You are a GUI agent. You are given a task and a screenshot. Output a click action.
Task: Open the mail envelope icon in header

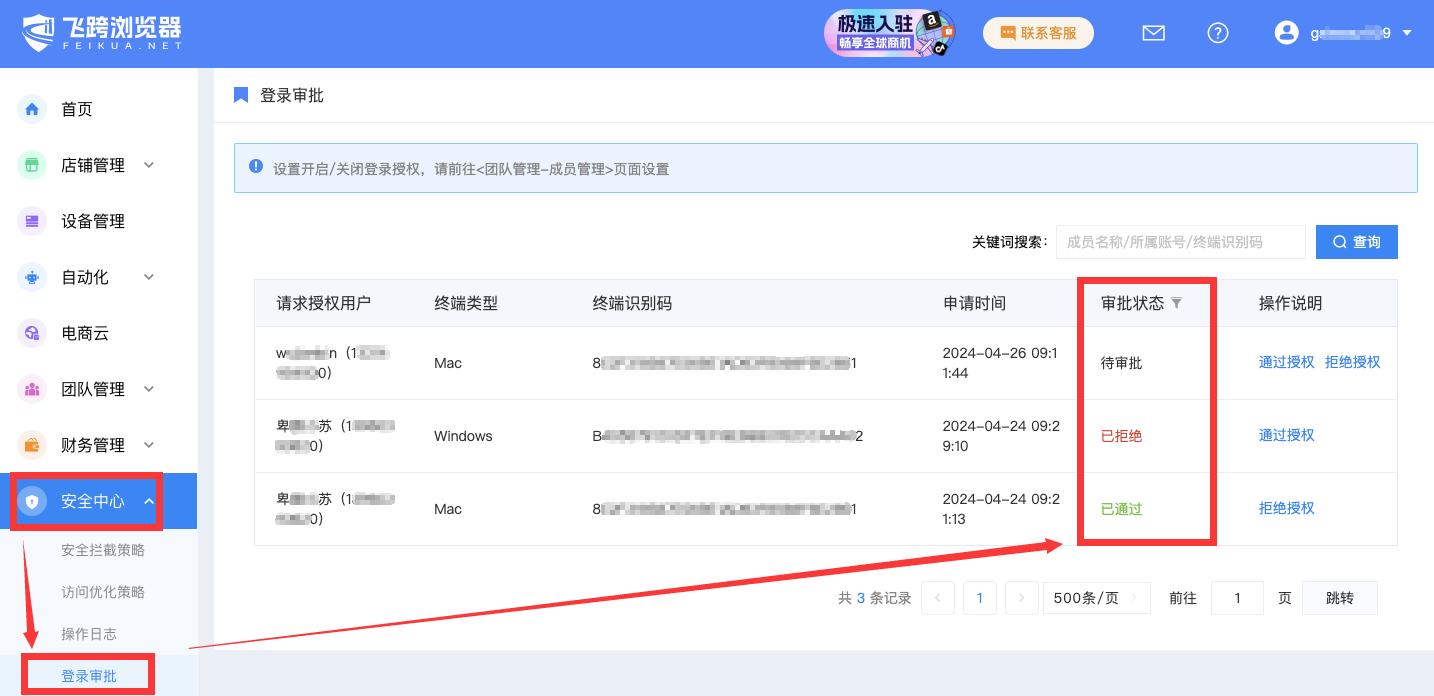coord(1153,33)
